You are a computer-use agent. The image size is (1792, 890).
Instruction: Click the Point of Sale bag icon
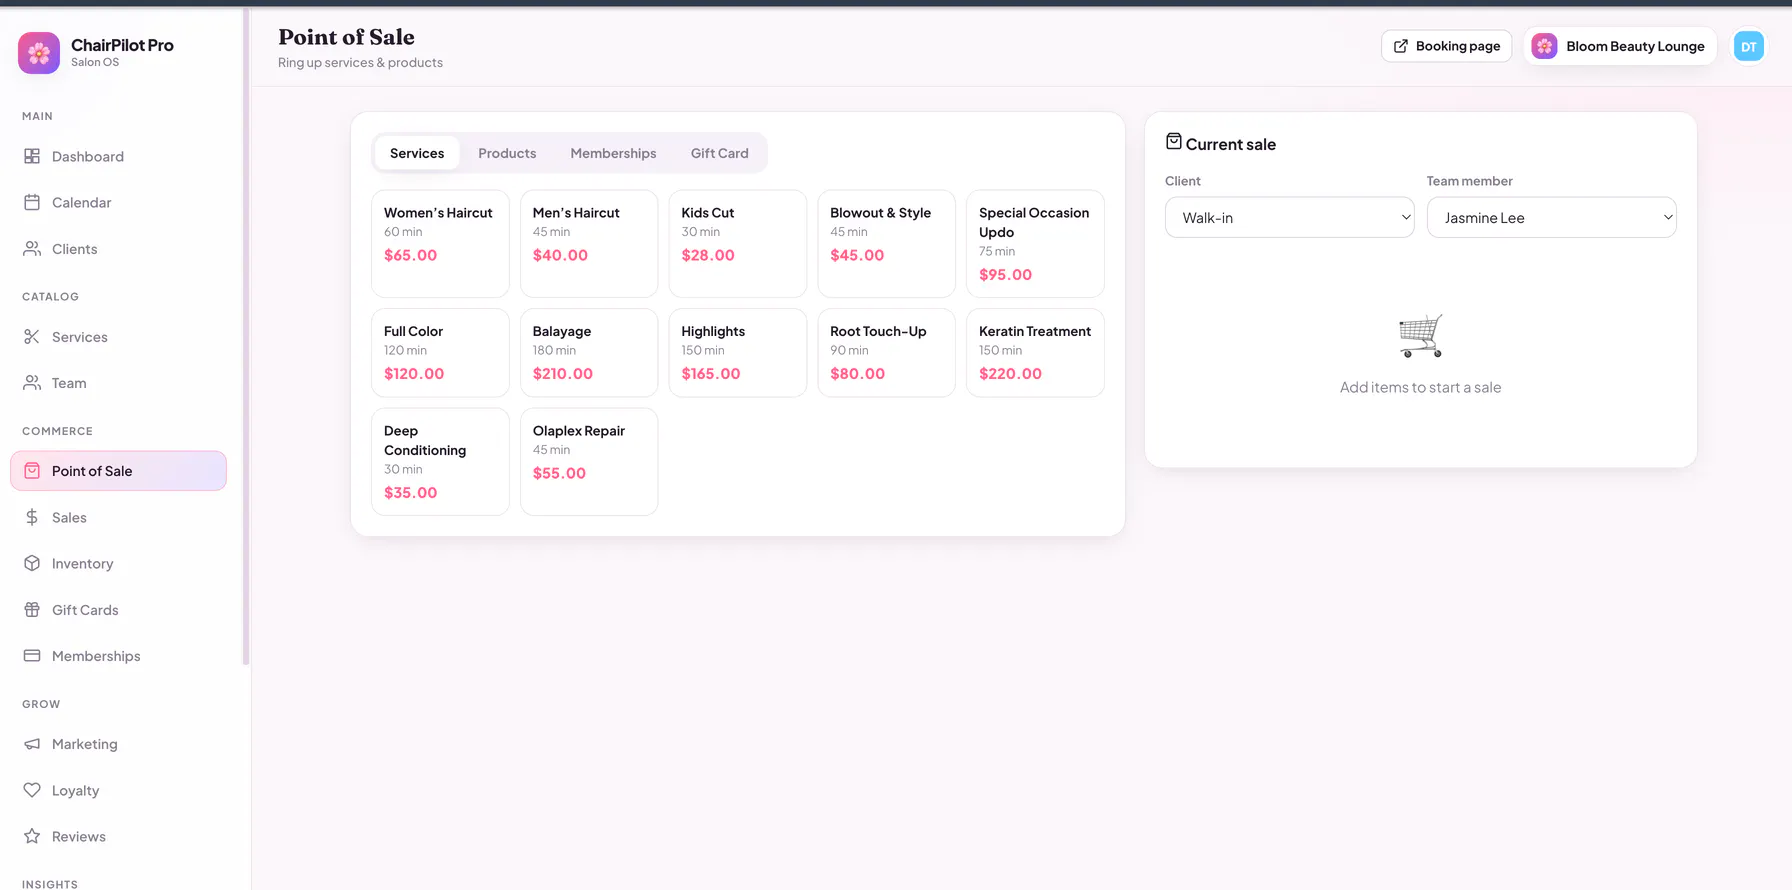point(32,471)
